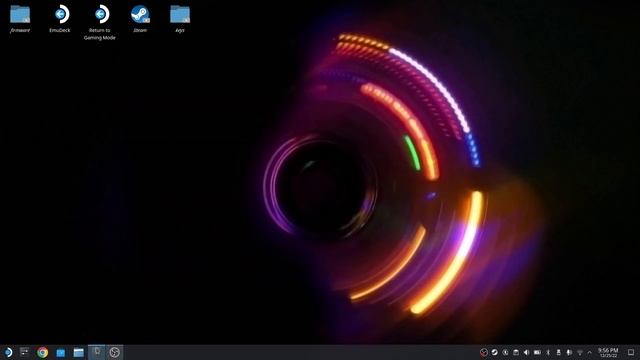Switch to the highlighted active taskbar app
The height and width of the screenshot is (360, 640).
click(x=97, y=352)
